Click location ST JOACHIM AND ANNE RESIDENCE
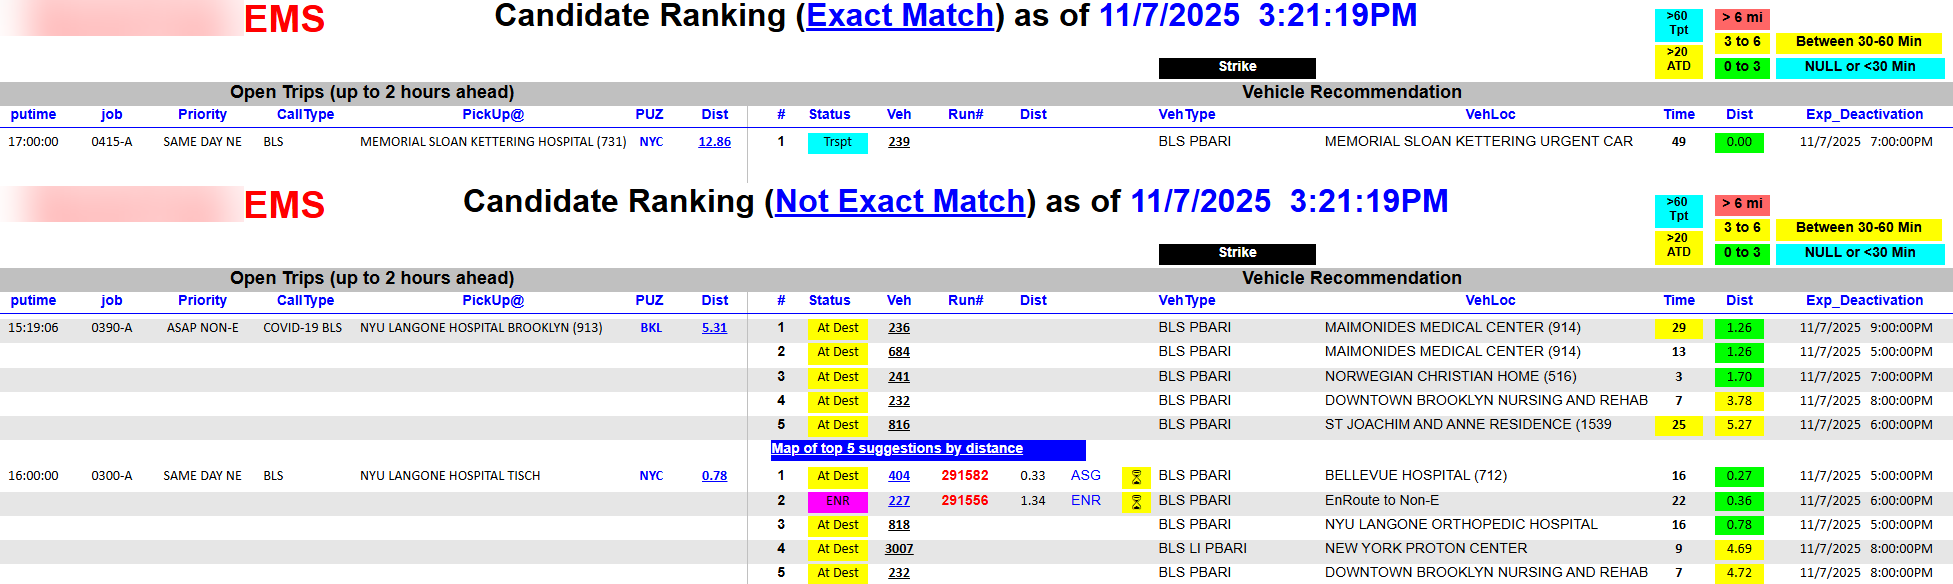1953x584 pixels. click(x=1468, y=425)
